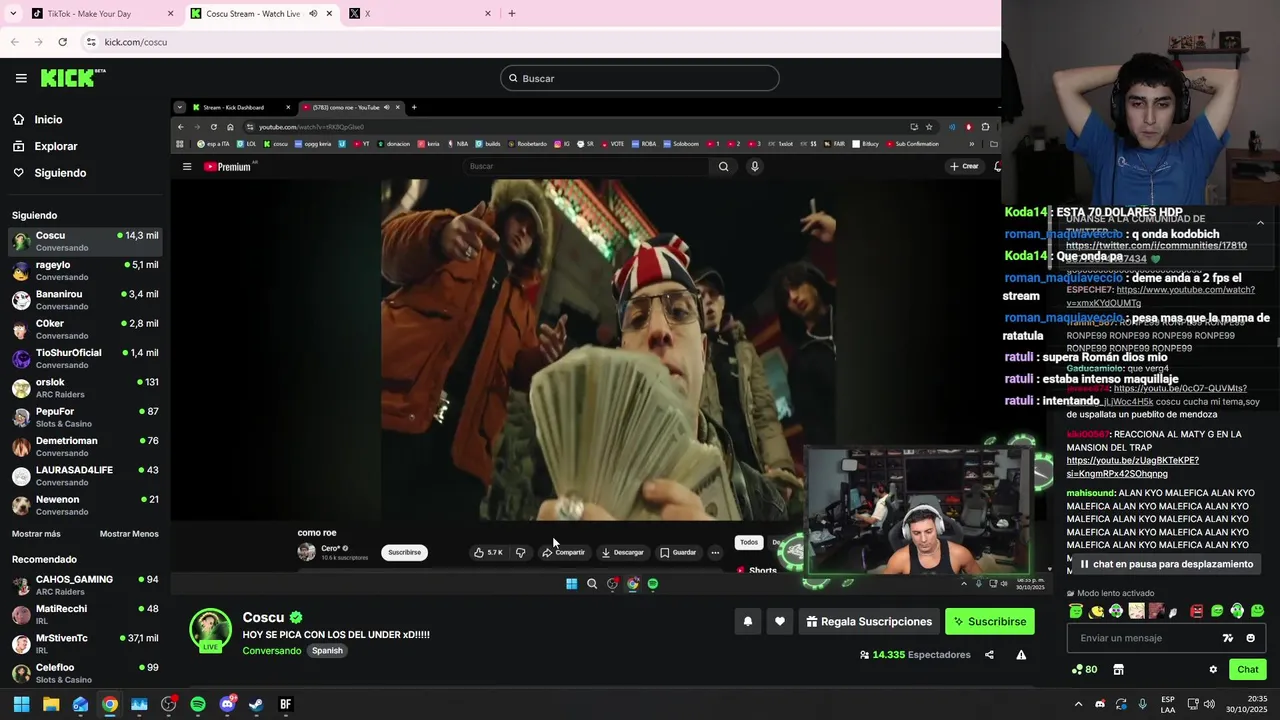This screenshot has width=1280, height=720.
Task: Toggle stream notifications bell
Action: click(x=747, y=622)
